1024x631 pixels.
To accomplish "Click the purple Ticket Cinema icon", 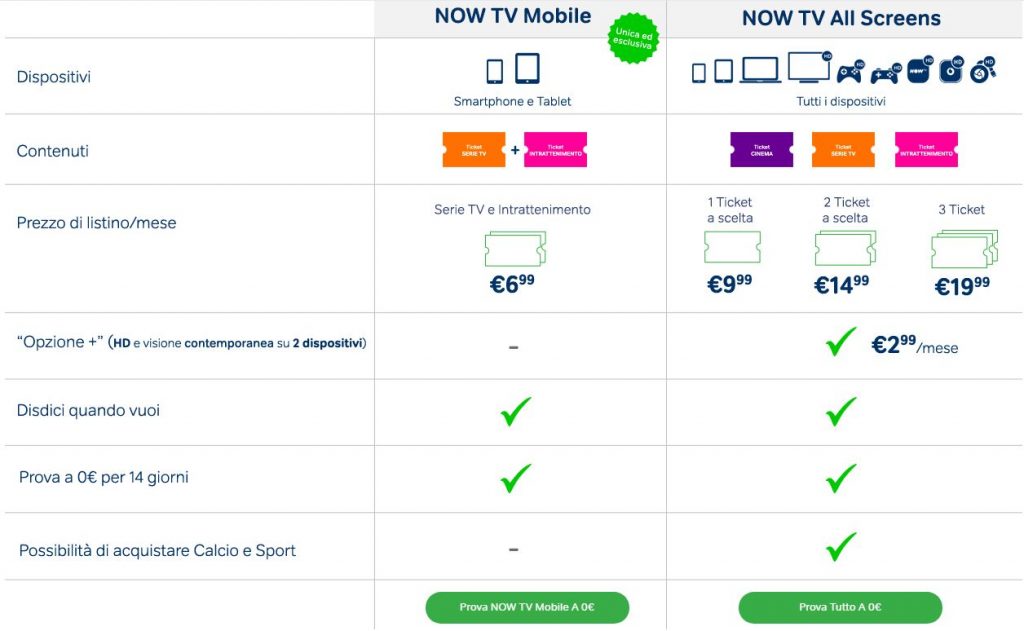I will [761, 150].
